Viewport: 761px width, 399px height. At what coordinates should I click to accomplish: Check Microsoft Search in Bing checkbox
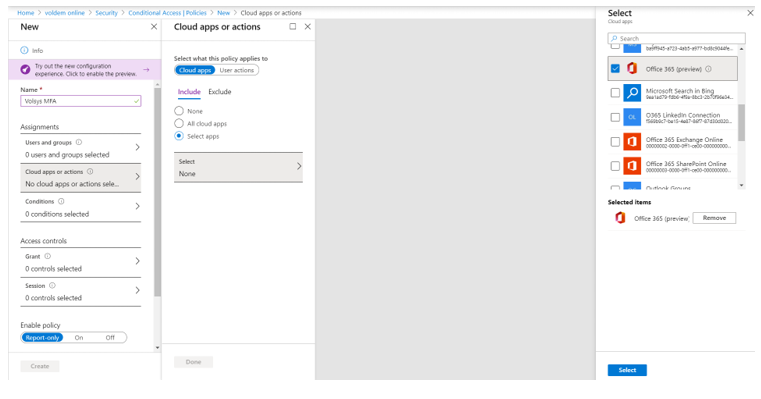pos(615,93)
